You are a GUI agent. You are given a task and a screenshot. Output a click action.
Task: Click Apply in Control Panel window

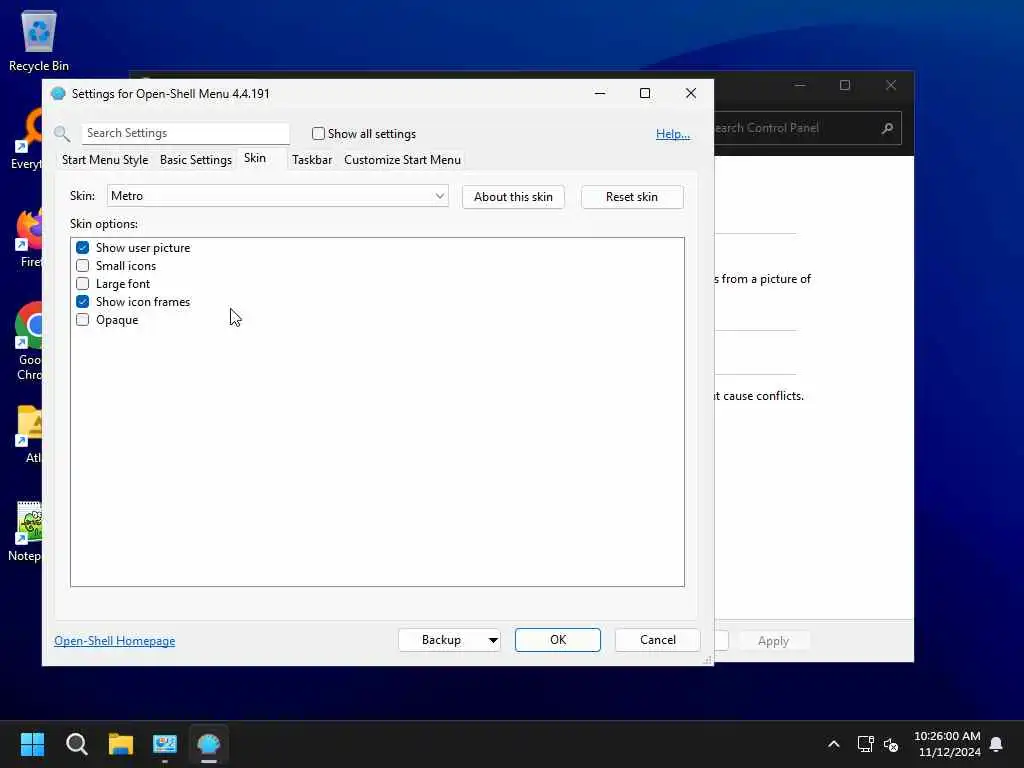point(773,641)
